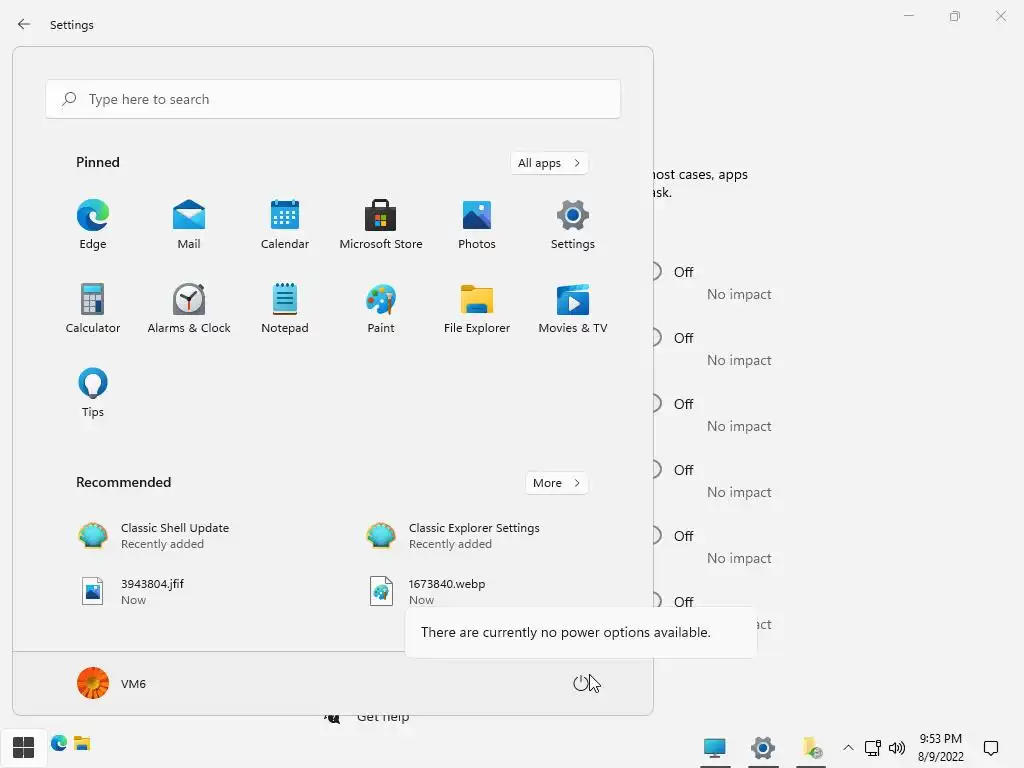Open the folder-and-gear app on taskbar
1024x768 pixels.
coord(811,748)
